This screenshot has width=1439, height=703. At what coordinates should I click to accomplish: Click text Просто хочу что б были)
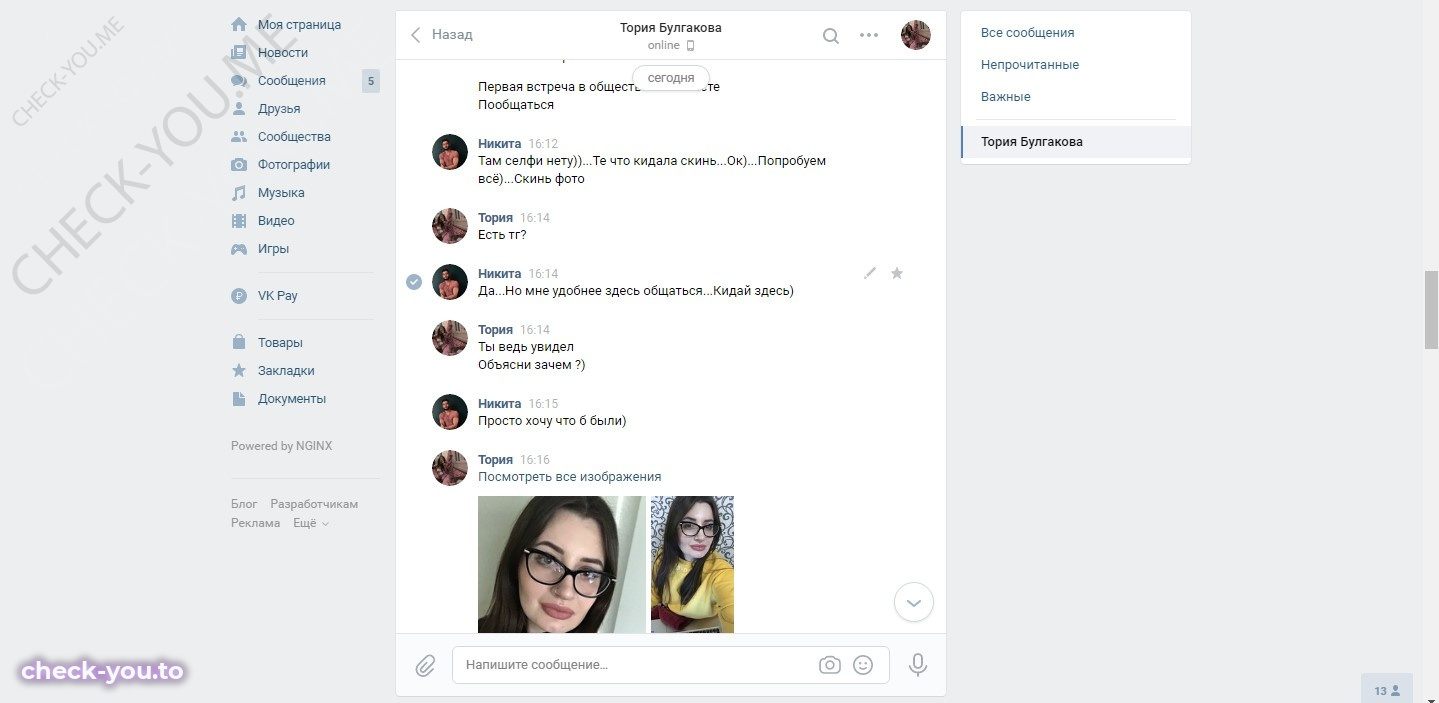tap(552, 421)
